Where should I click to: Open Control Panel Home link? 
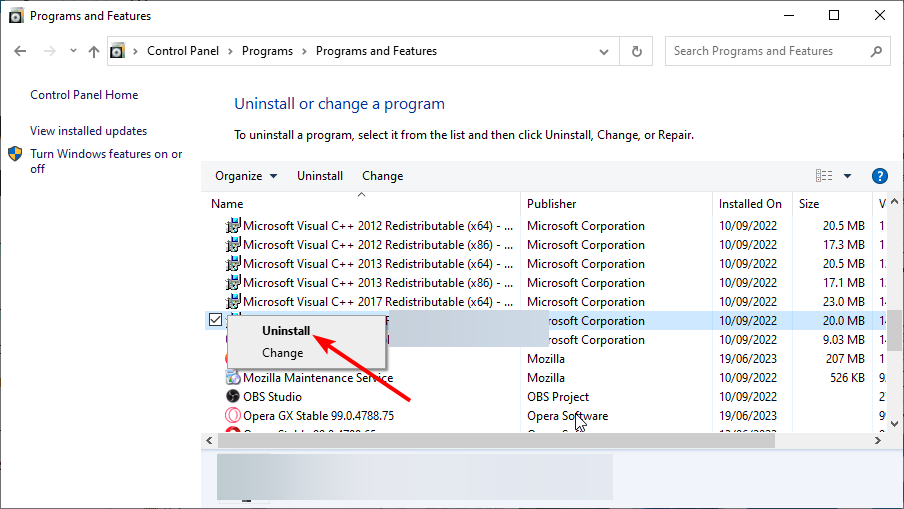[x=84, y=95]
